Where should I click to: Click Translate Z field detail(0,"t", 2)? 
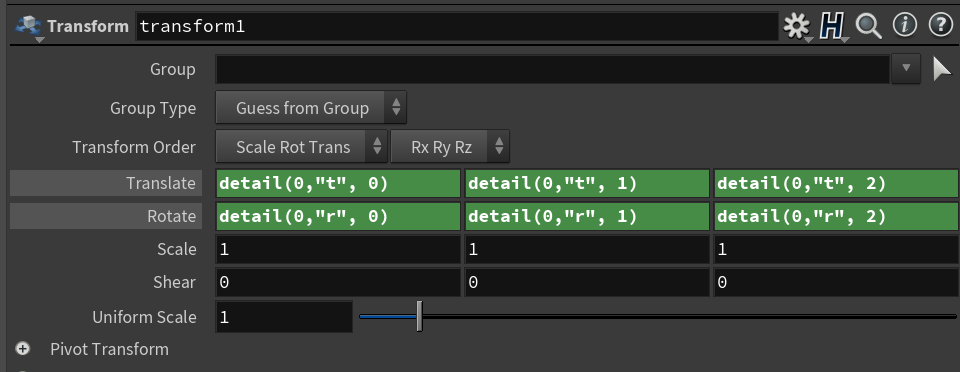(836, 184)
